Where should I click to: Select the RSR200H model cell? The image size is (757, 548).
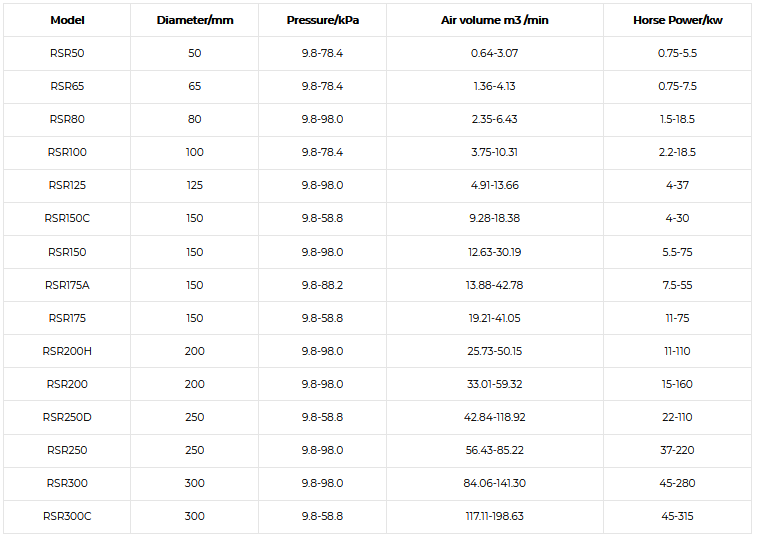67,351
